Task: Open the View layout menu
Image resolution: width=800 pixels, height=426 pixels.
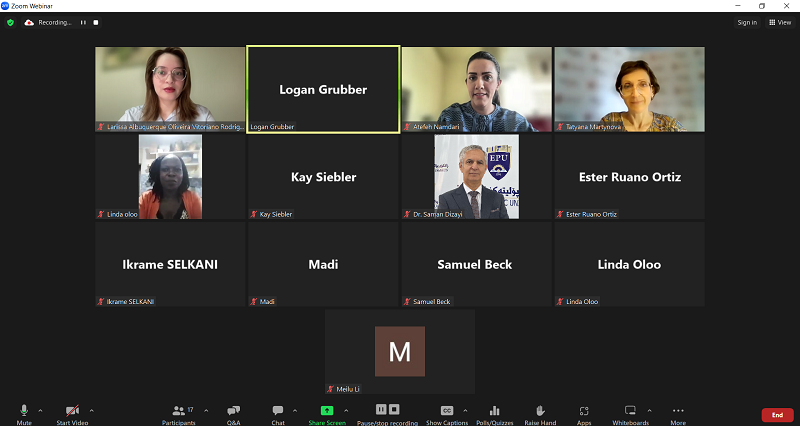Action: pyautogui.click(x=780, y=22)
